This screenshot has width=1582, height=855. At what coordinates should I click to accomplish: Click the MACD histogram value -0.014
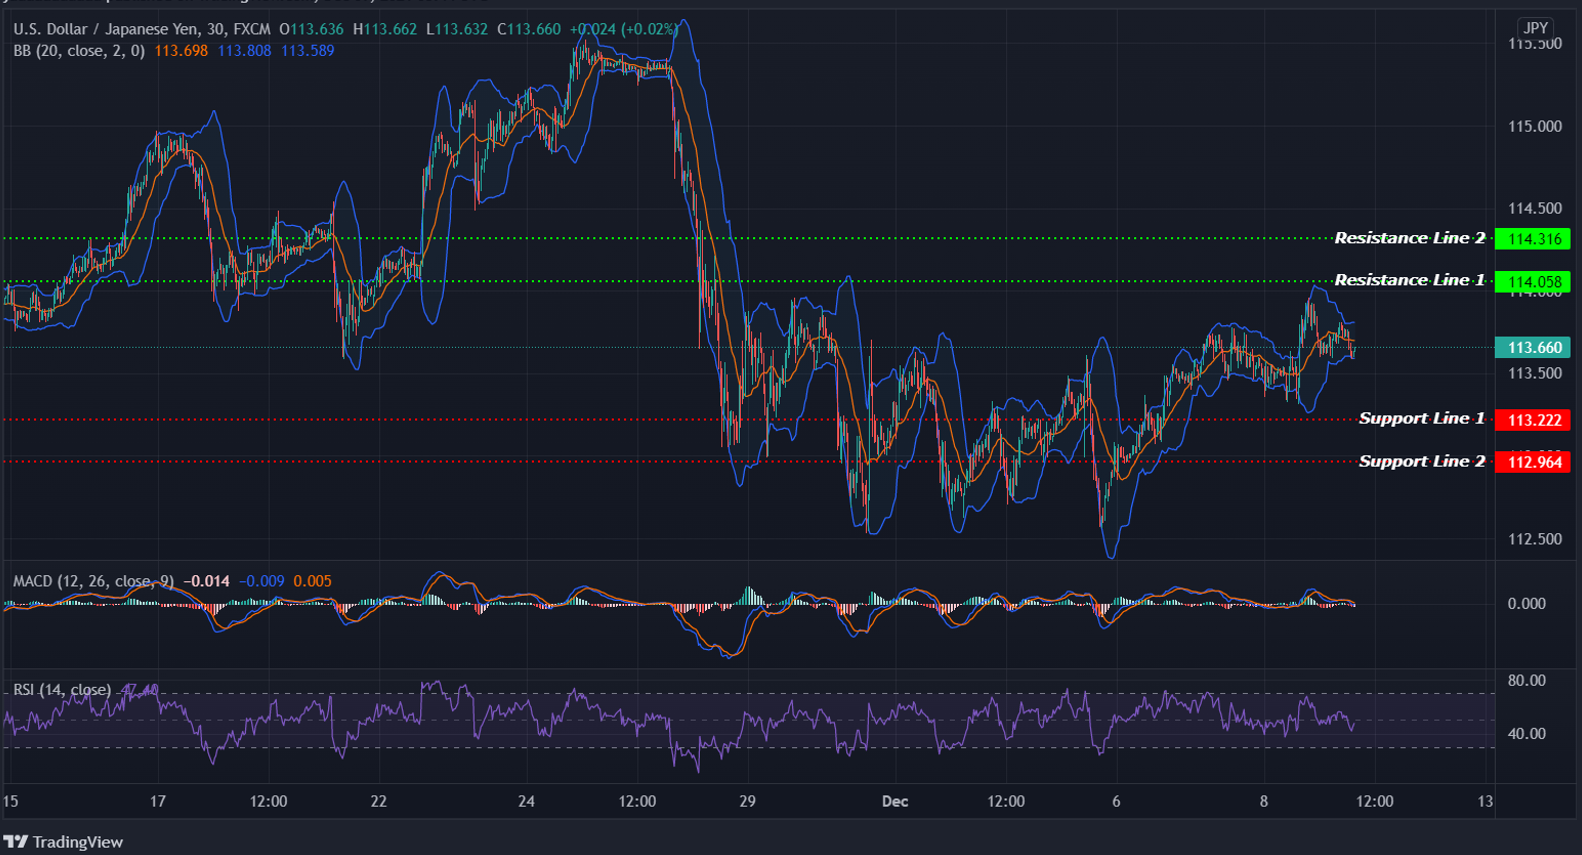[x=208, y=581]
